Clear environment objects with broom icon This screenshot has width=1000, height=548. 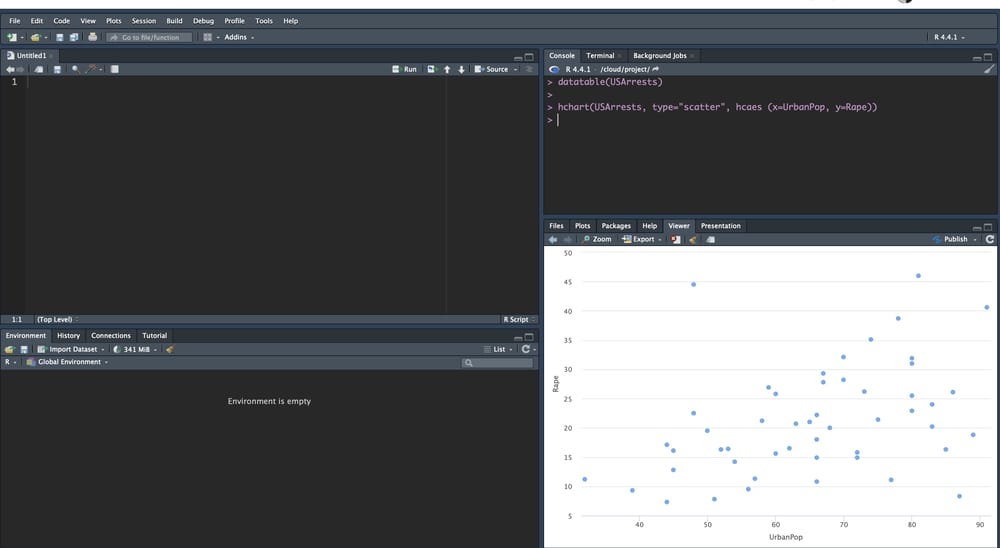tap(170, 350)
